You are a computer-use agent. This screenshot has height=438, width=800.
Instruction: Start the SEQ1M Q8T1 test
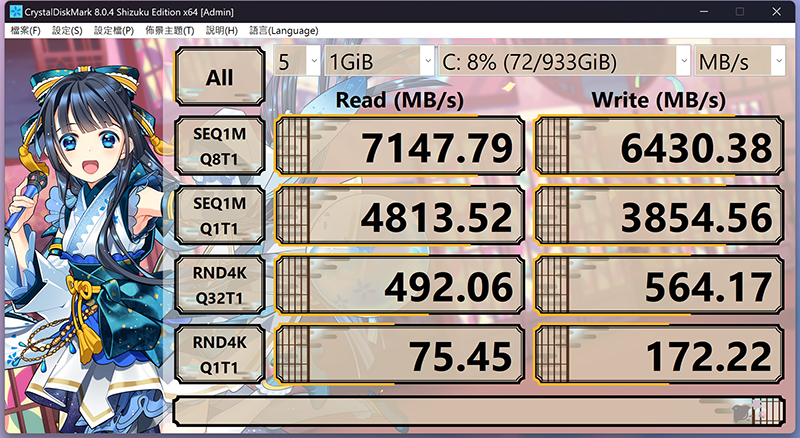coord(219,146)
